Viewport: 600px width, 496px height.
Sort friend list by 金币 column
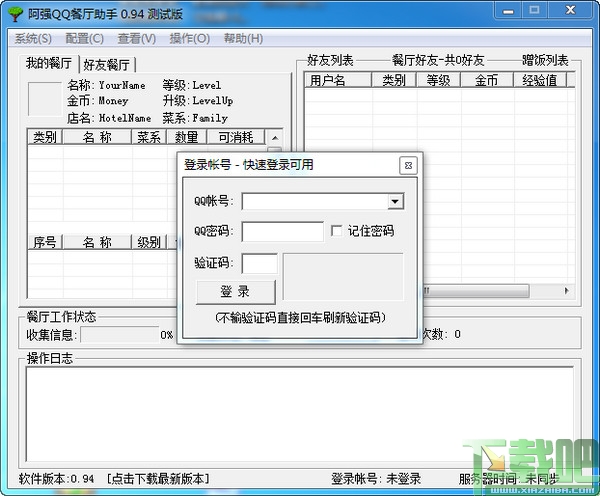(487, 80)
